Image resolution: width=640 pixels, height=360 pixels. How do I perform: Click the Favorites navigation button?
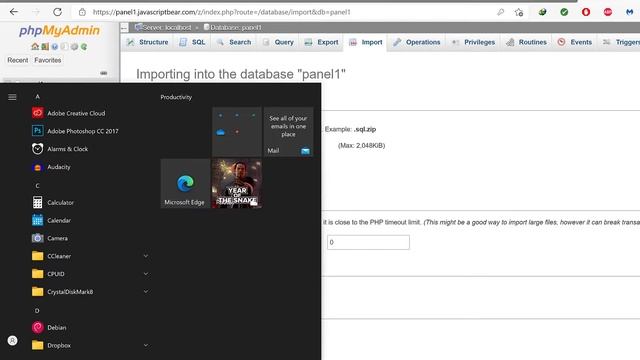click(x=48, y=60)
